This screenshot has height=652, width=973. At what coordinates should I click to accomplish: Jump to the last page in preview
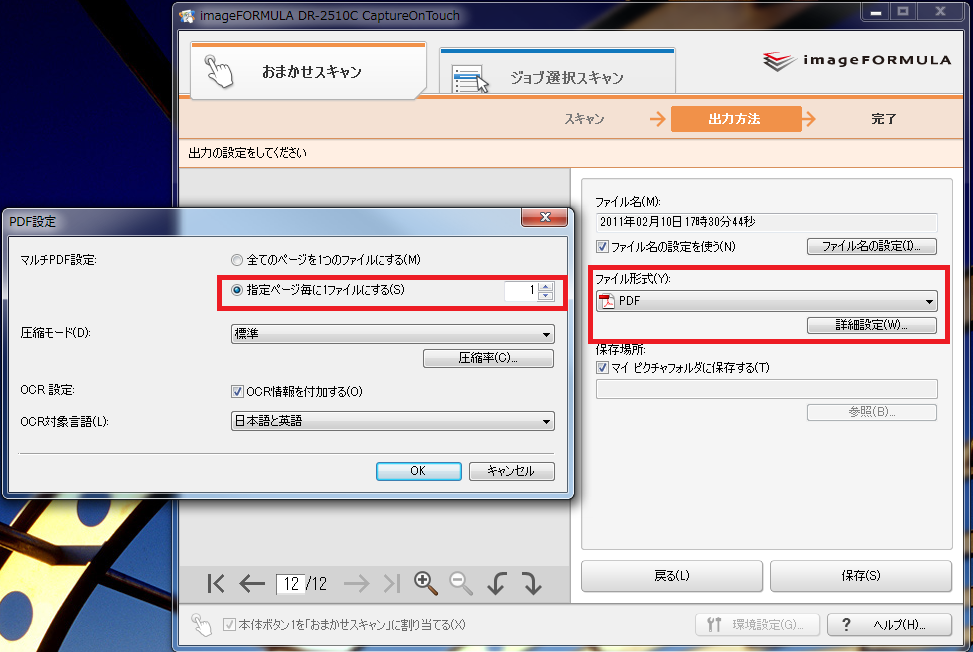[392, 584]
